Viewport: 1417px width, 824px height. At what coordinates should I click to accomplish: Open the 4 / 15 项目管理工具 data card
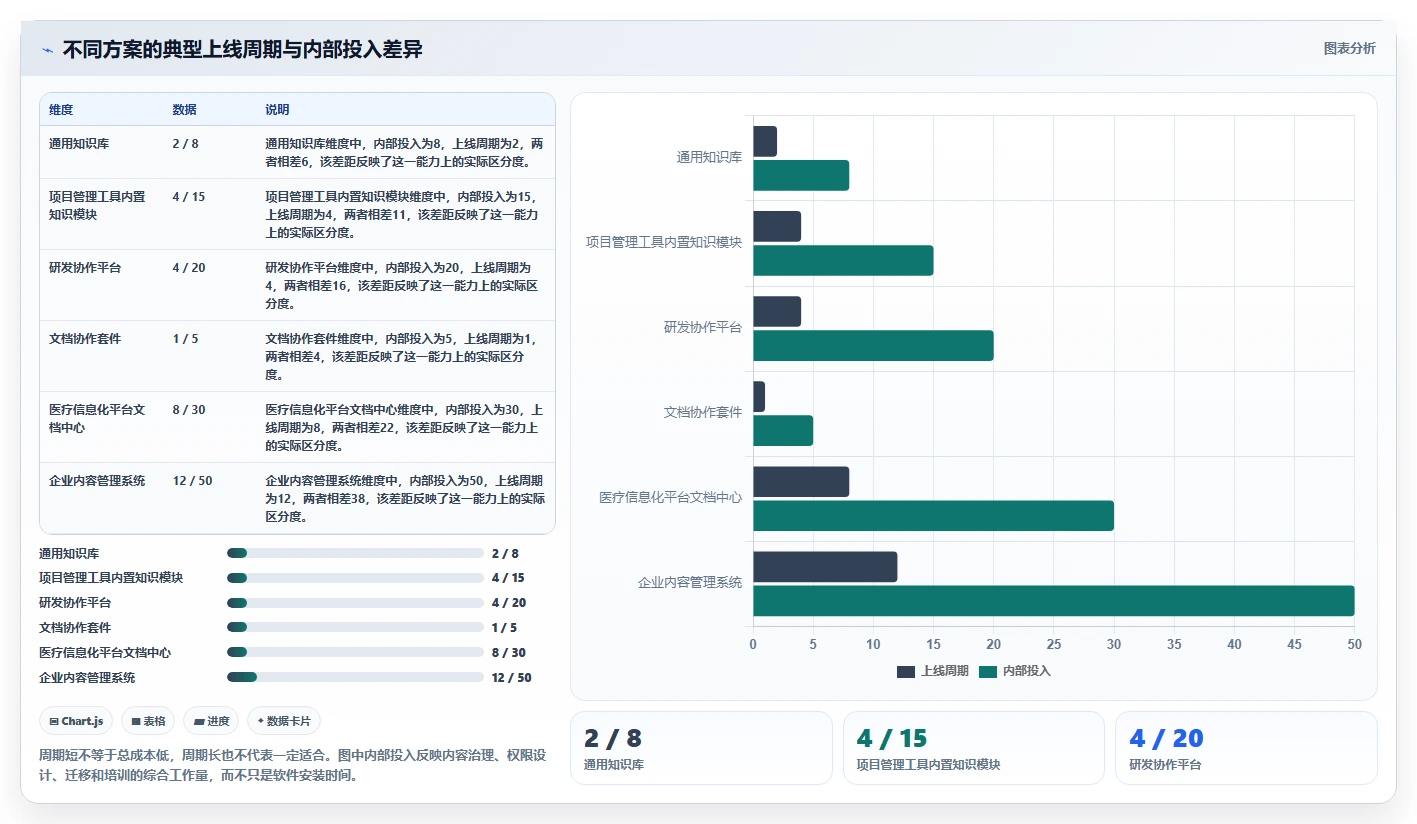tap(973, 748)
